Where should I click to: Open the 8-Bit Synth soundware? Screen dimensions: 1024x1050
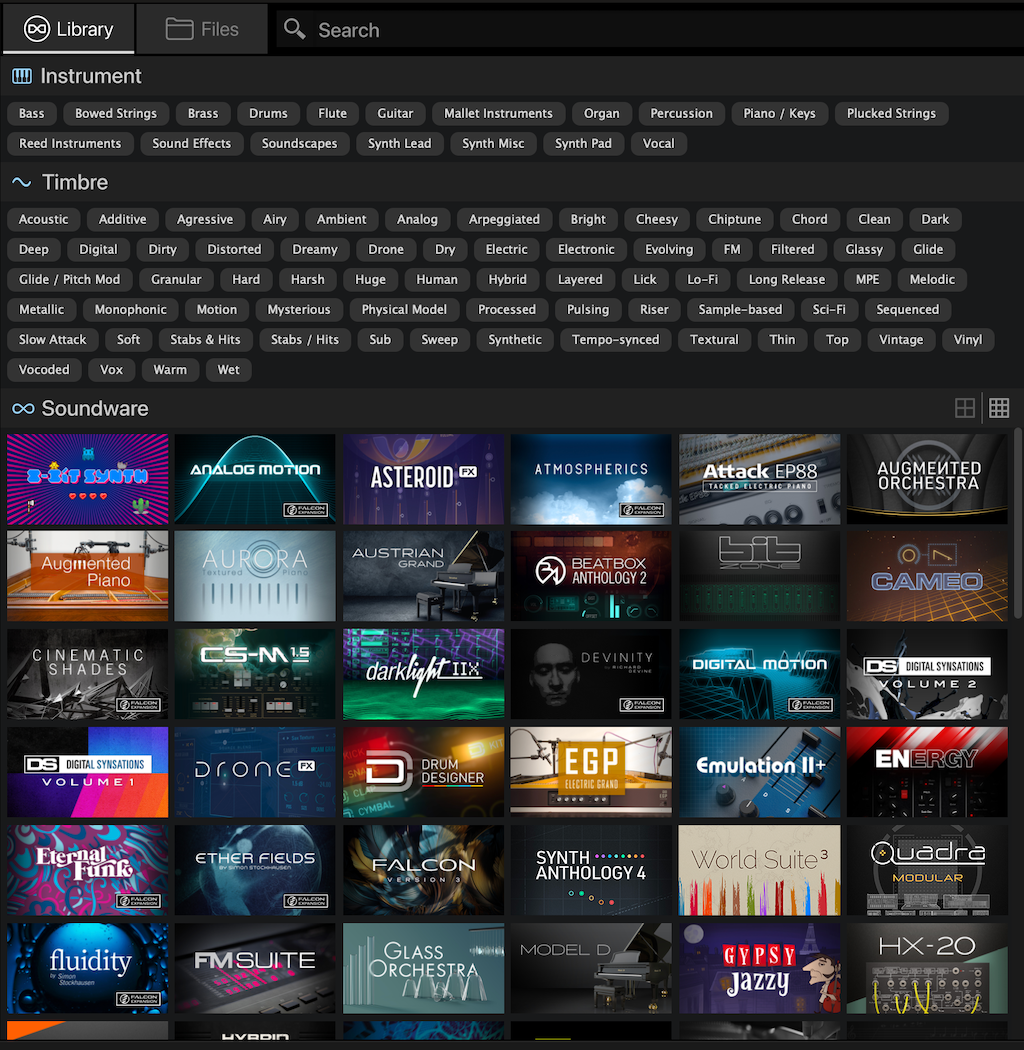pyautogui.click(x=88, y=479)
